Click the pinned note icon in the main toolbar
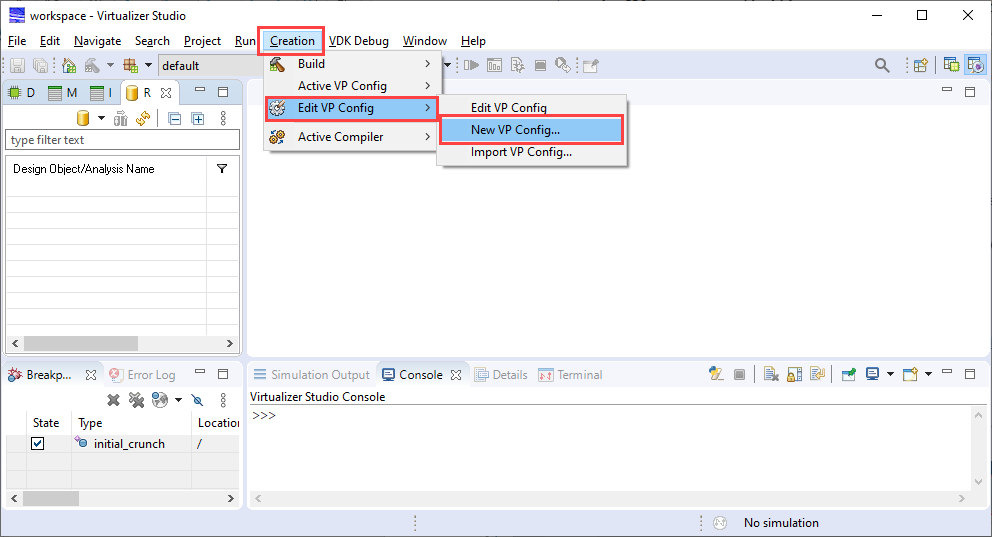Viewport: 992px width, 537px height. [590, 65]
